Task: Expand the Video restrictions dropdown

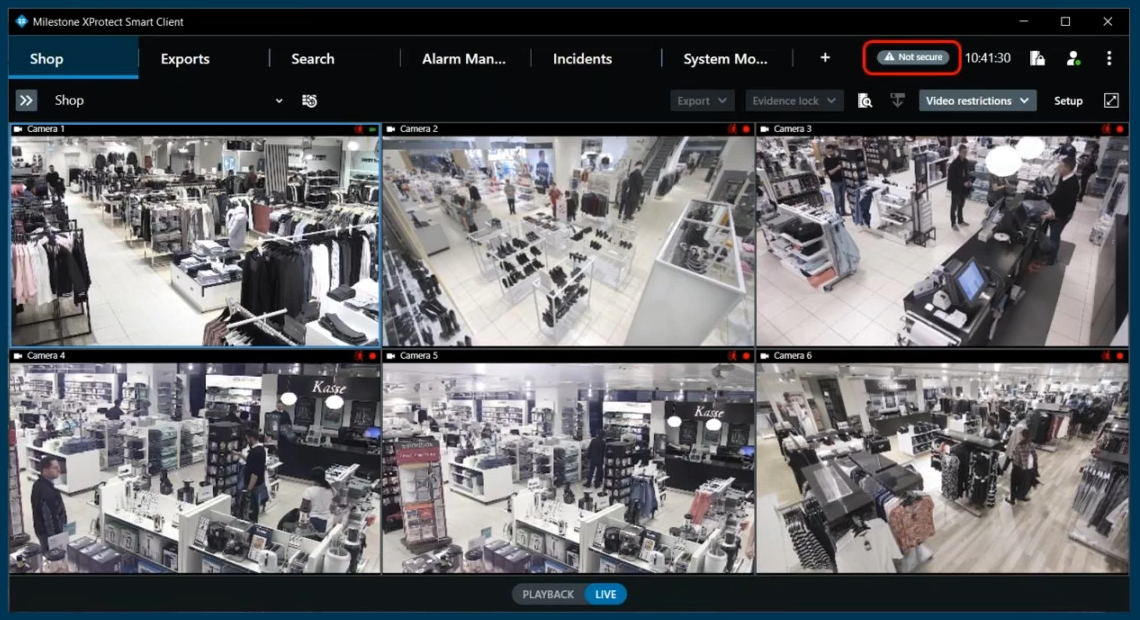Action: coord(977,101)
